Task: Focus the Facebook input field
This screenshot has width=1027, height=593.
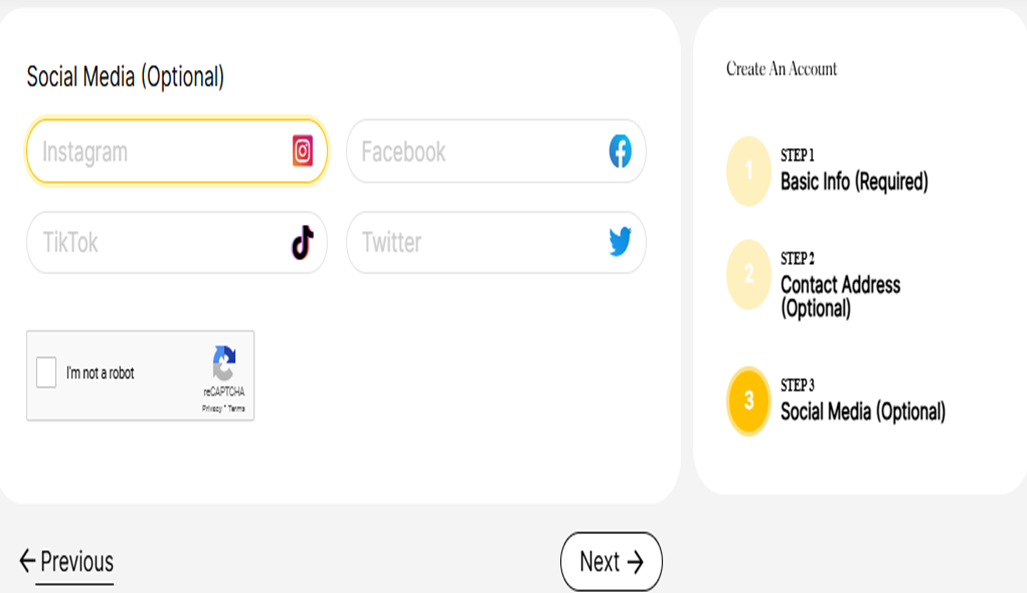Action: [496, 151]
